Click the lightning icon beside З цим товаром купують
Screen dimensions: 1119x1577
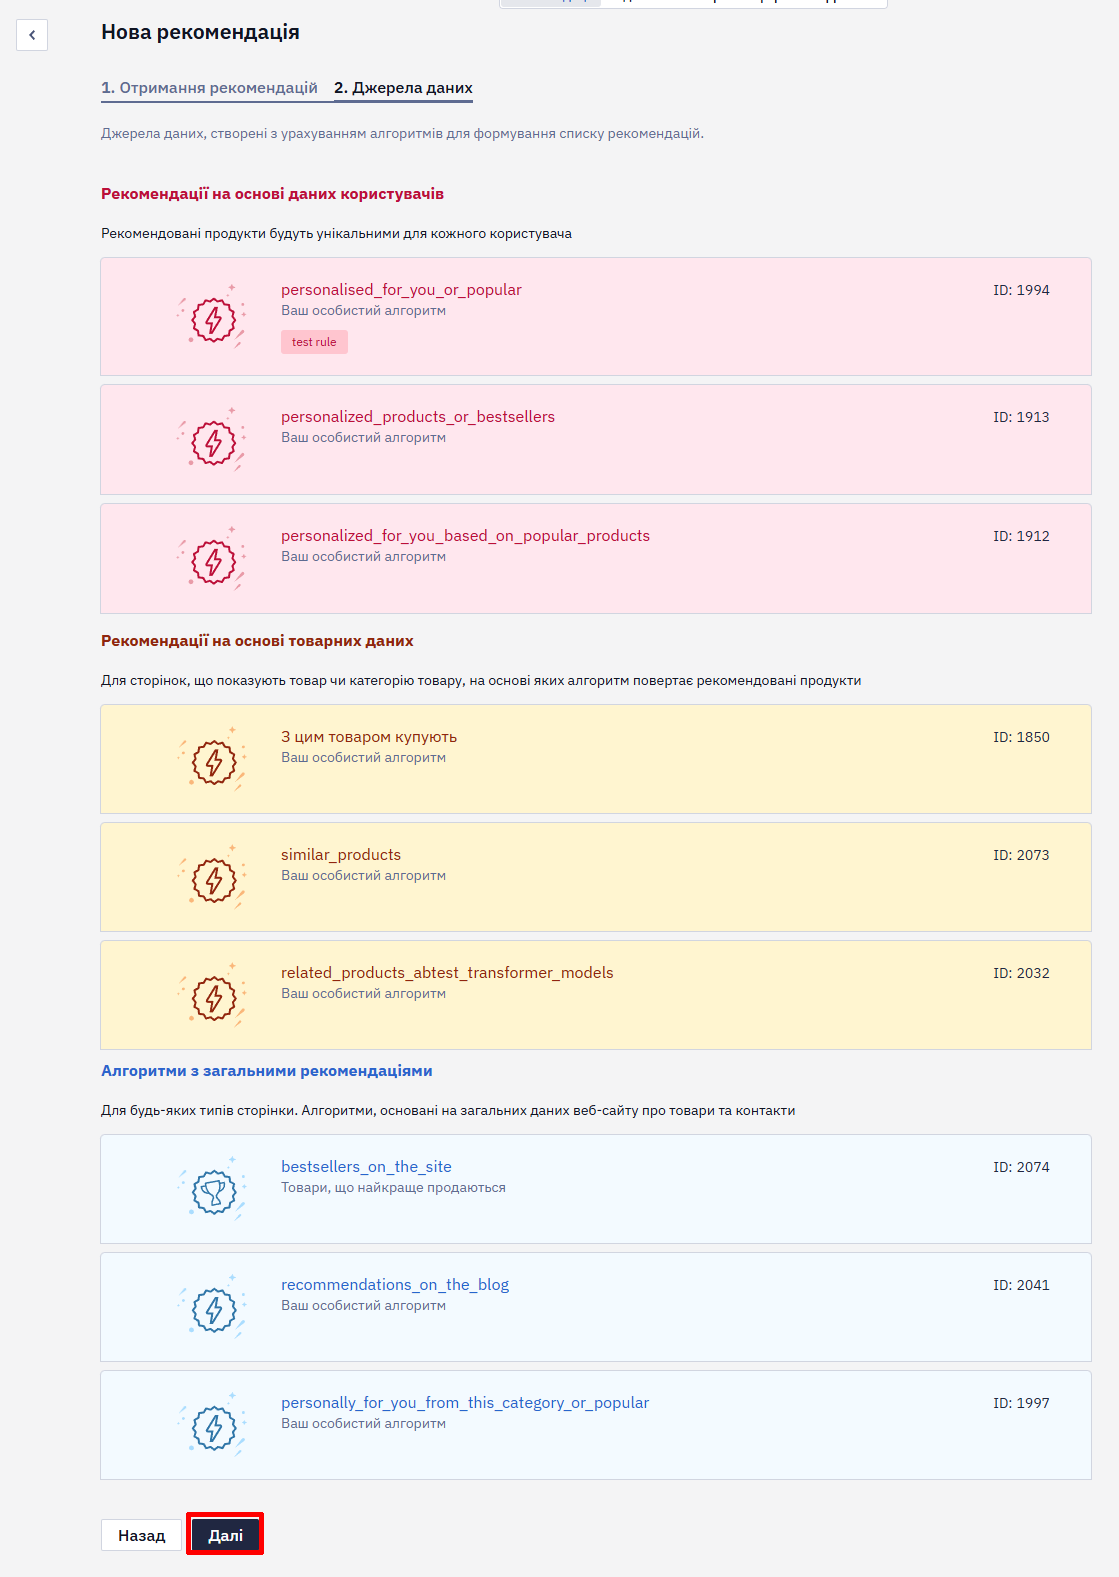pyautogui.click(x=213, y=760)
